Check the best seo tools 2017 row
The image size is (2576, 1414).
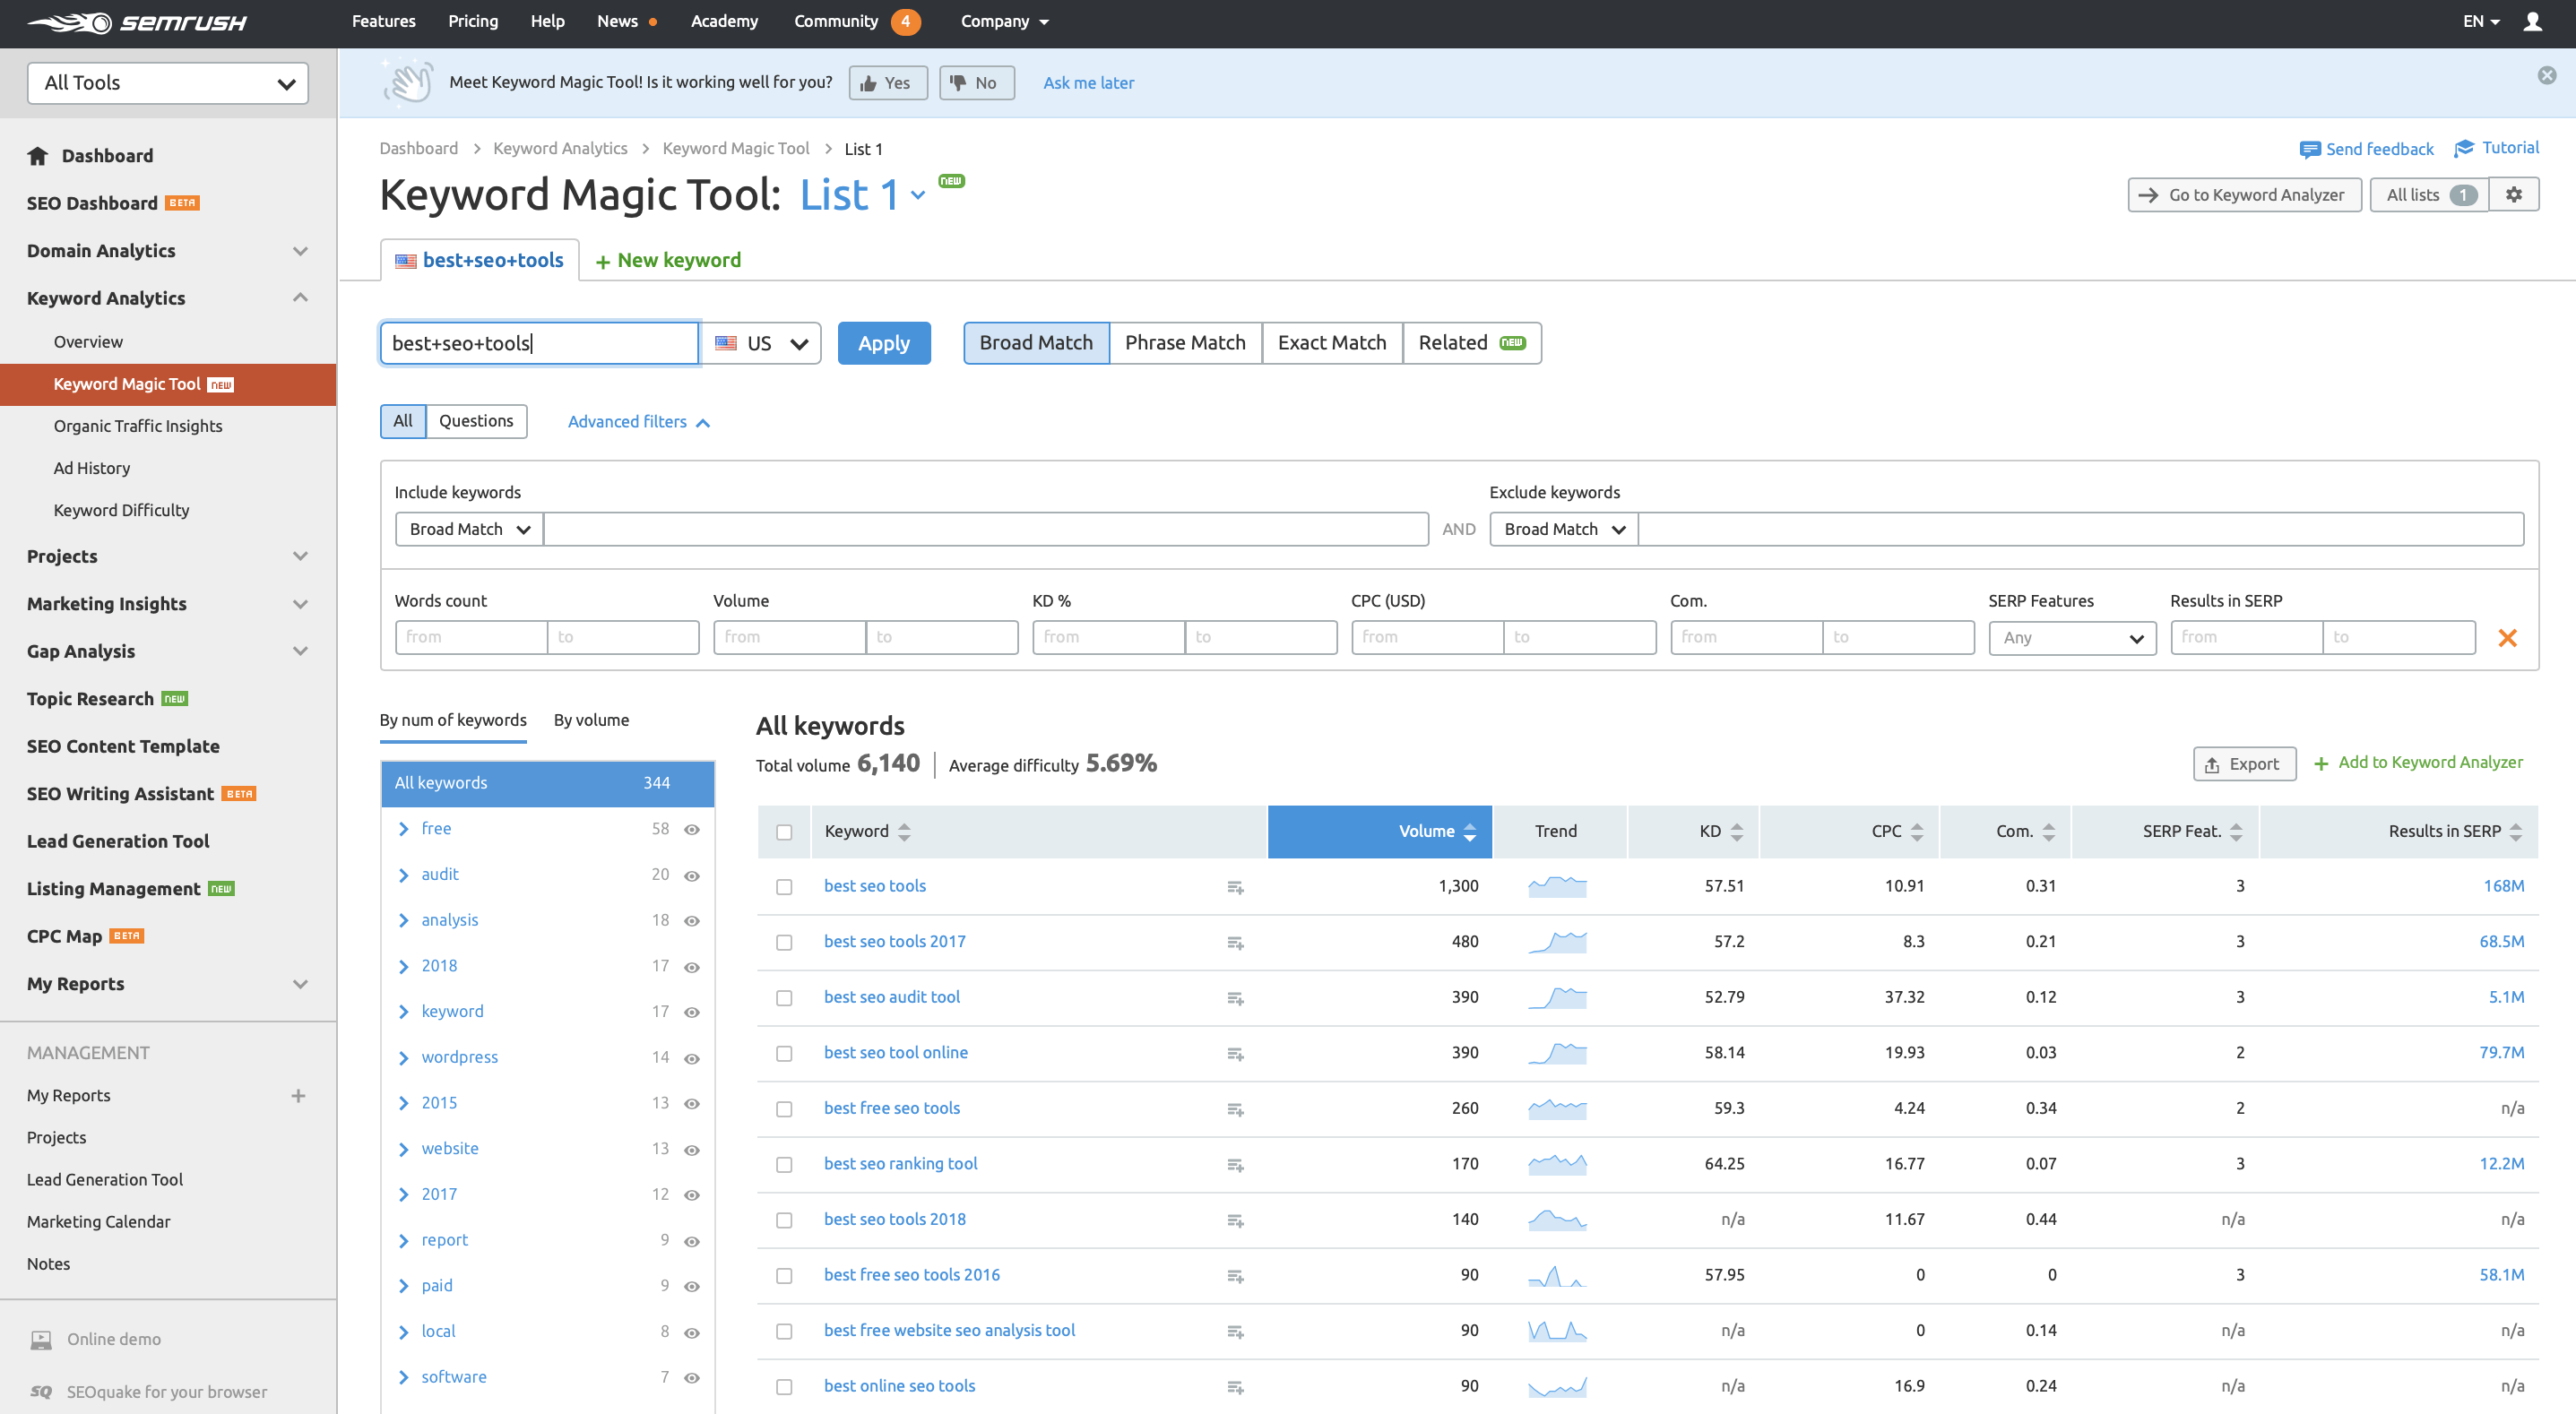tap(784, 943)
